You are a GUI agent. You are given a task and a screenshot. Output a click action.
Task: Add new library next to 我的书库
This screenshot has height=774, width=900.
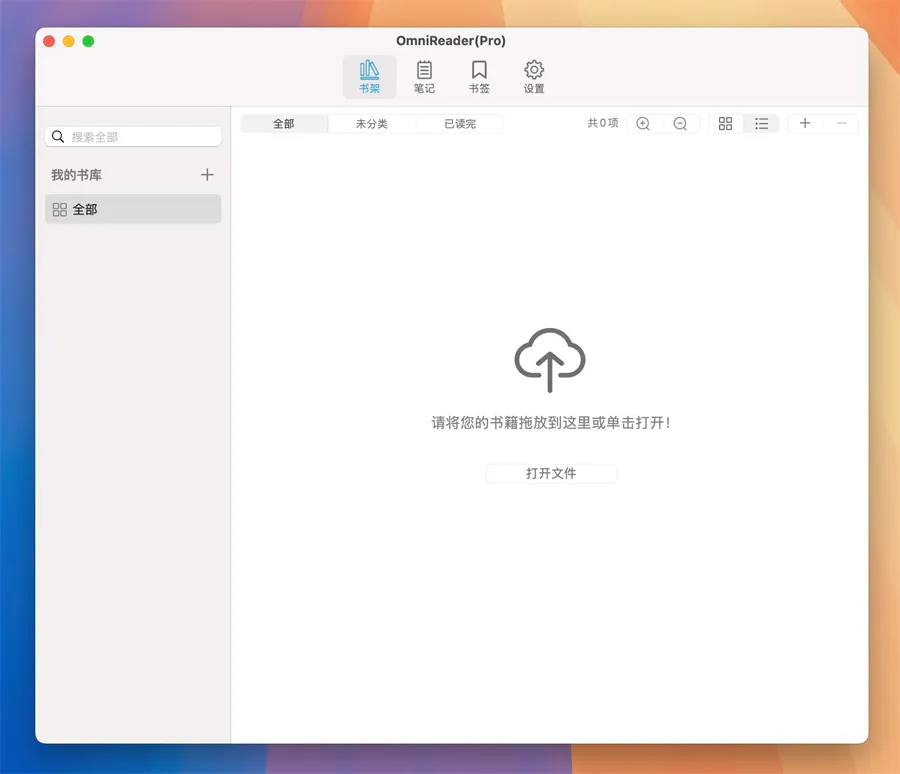point(207,175)
